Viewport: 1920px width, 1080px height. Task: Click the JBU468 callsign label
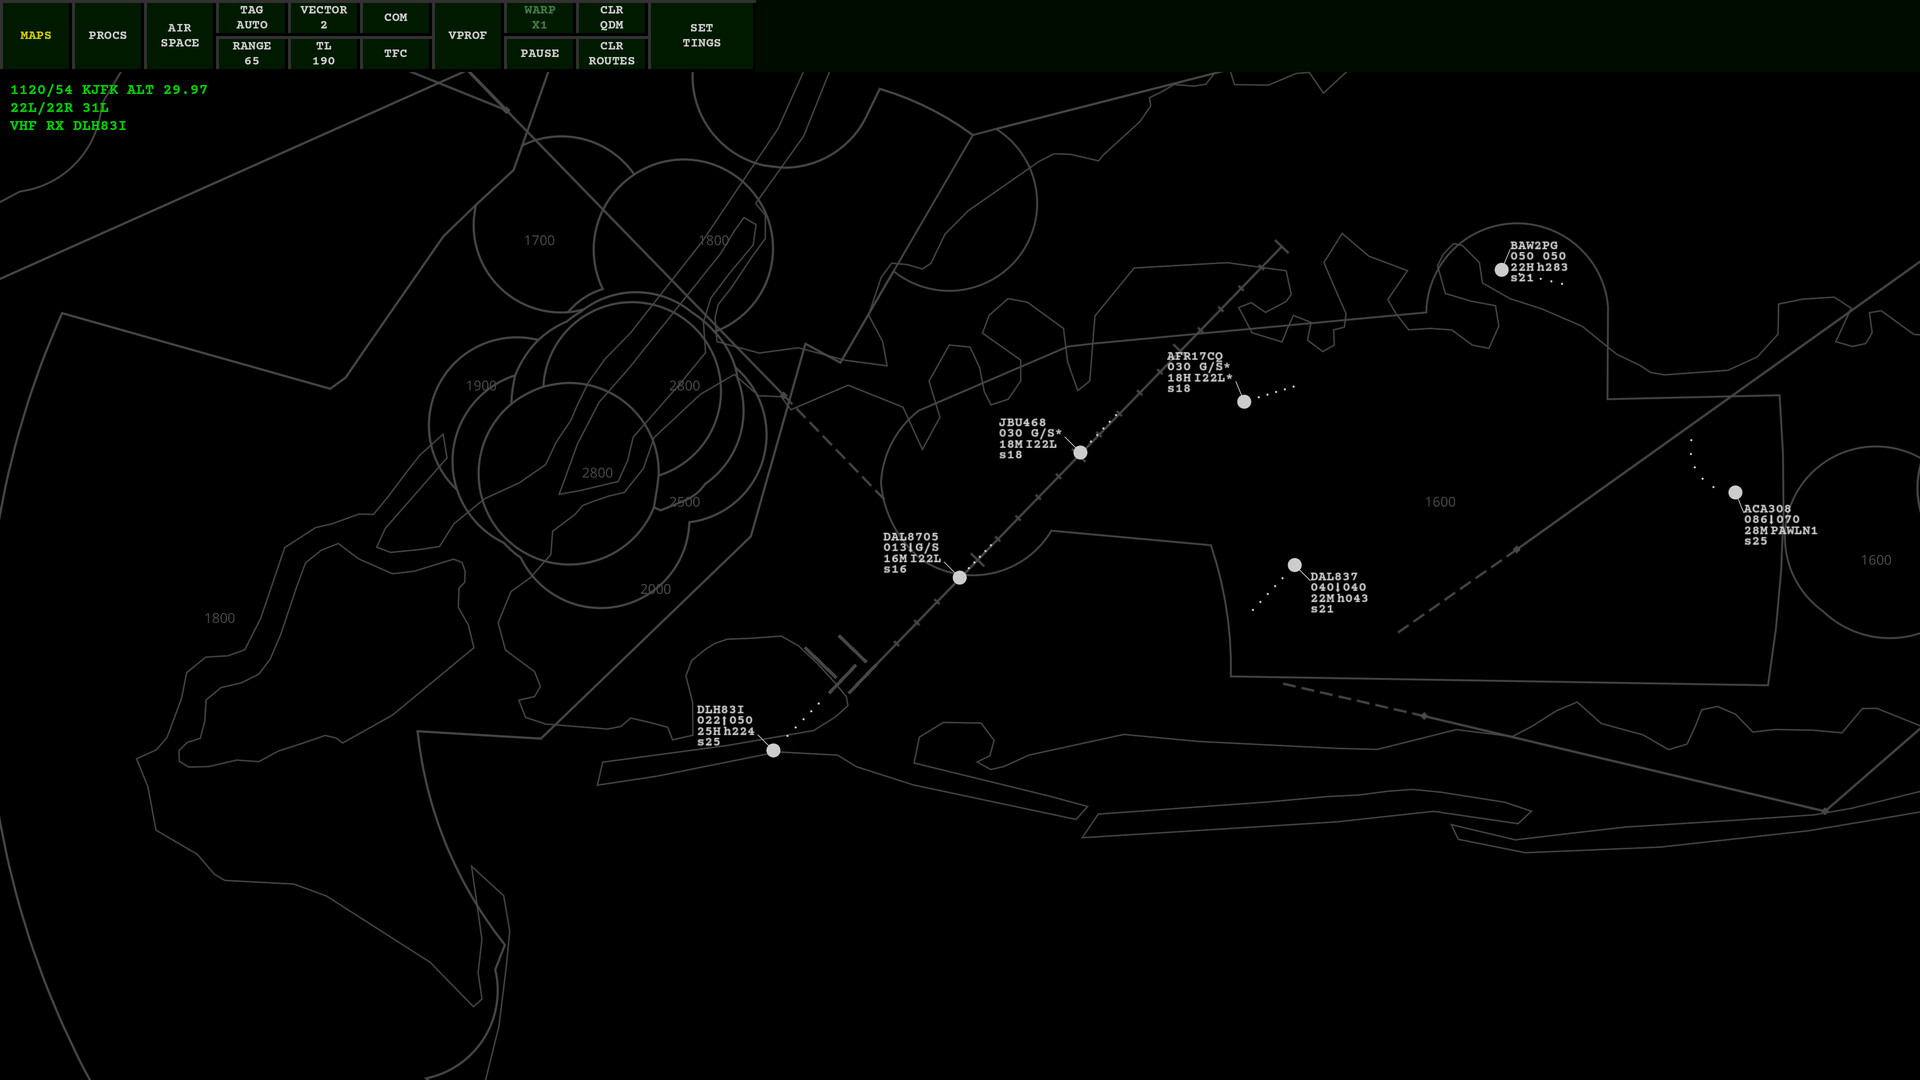(1022, 423)
